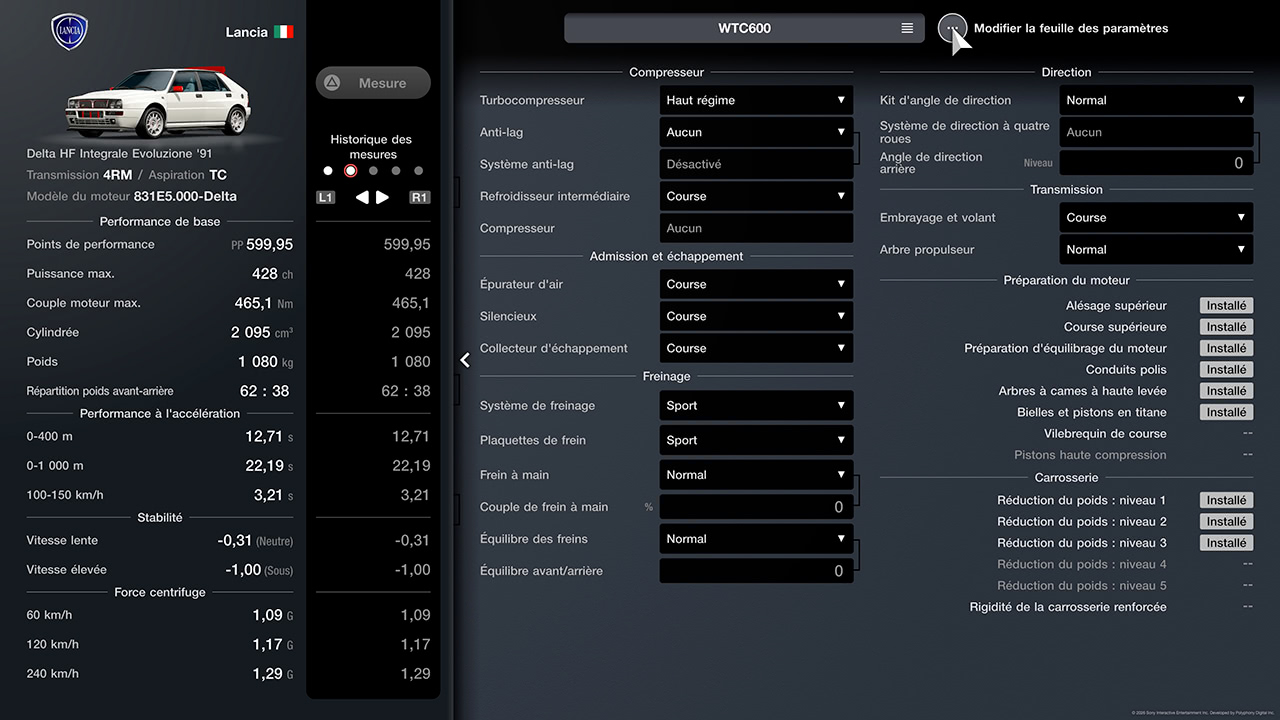The image size is (1280, 720).
Task: Click the Compresseur Aucun field
Action: pos(756,228)
